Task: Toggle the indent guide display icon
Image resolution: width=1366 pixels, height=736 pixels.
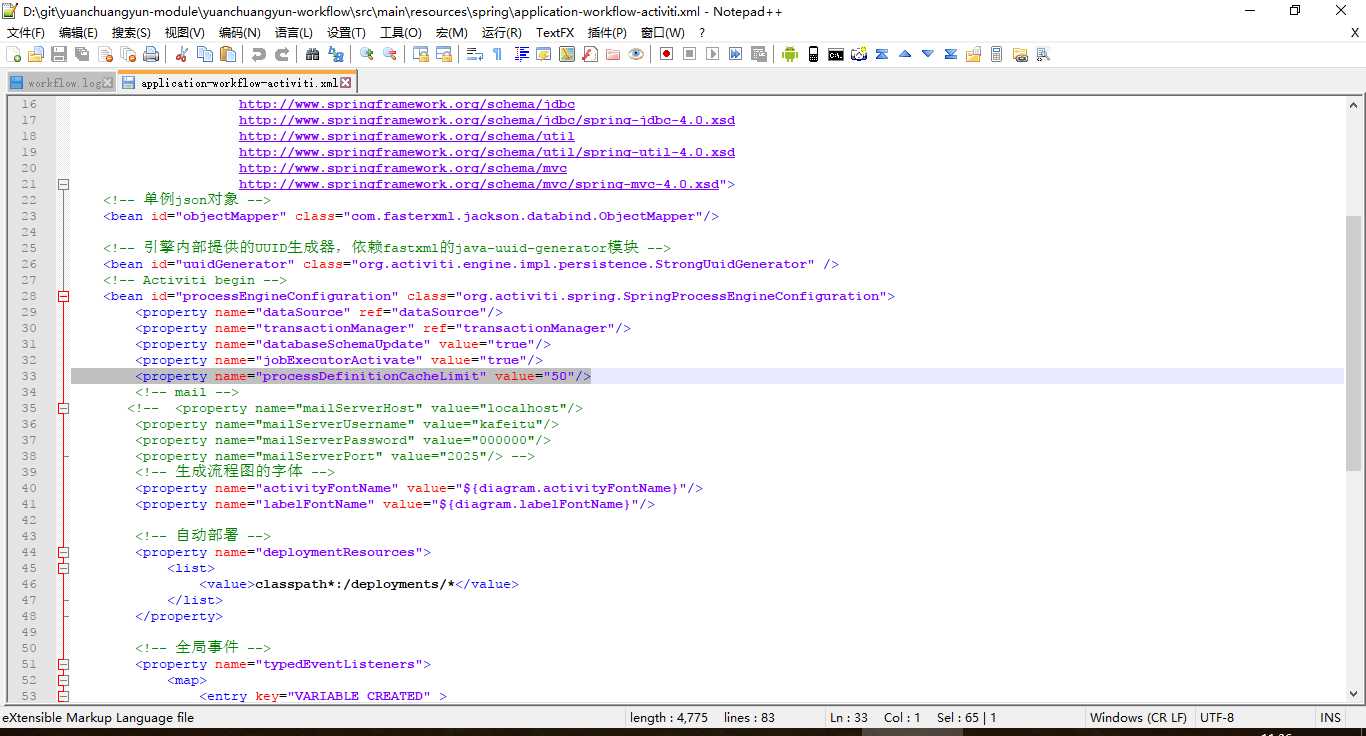Action: click(x=521, y=54)
